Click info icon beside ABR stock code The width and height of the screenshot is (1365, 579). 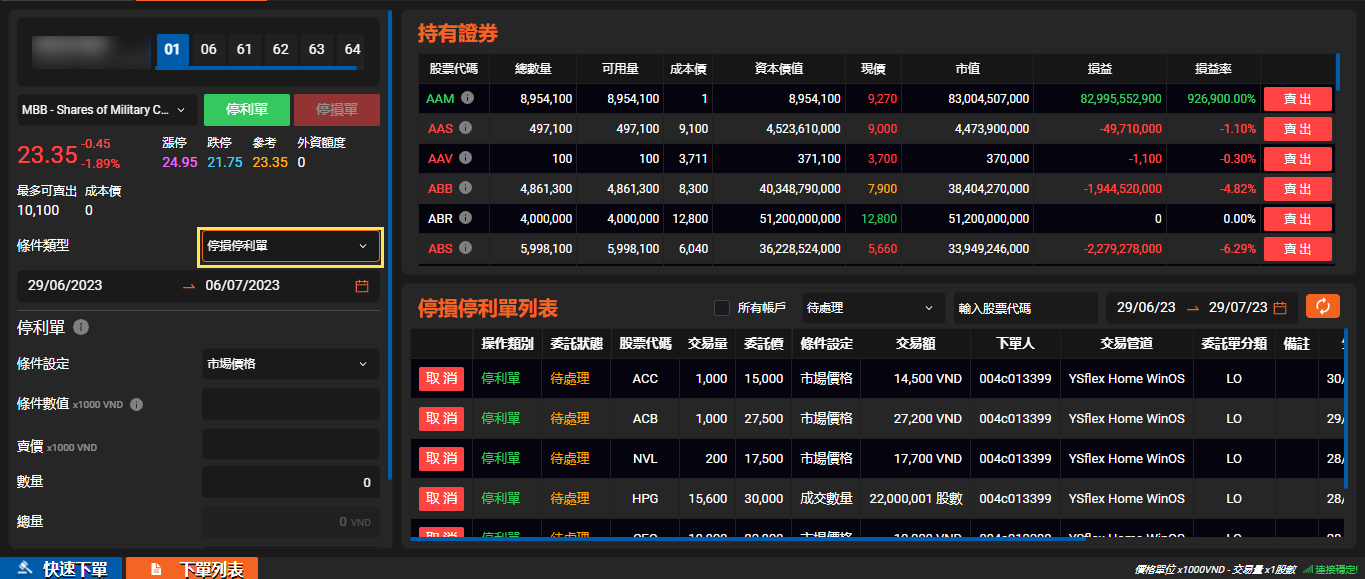(x=466, y=219)
